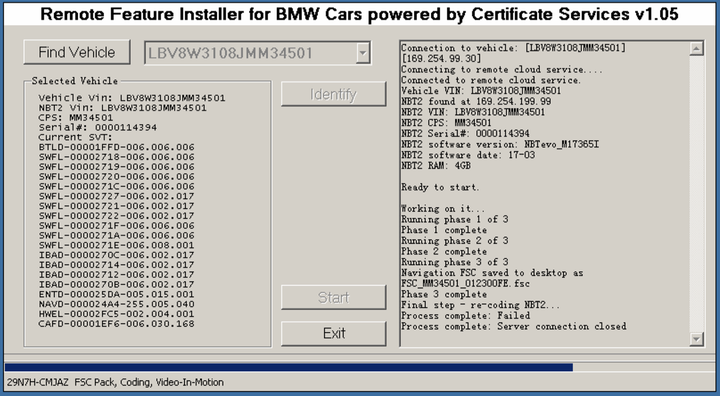The height and width of the screenshot is (396, 720).
Task: Click the 'Working on it...' log line
Action: (443, 209)
